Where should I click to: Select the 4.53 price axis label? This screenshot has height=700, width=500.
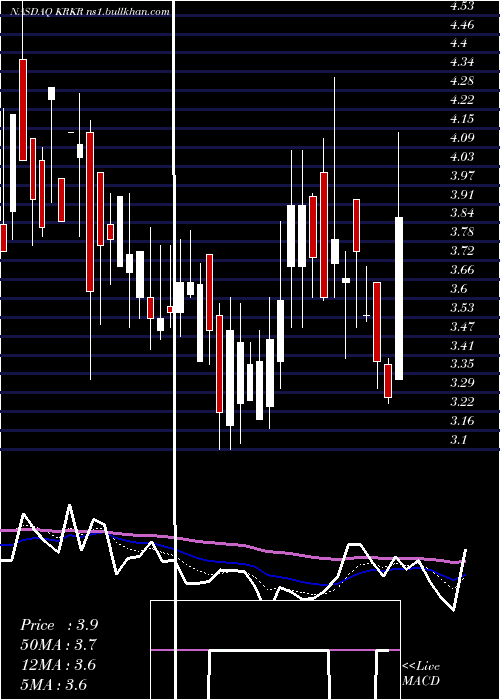click(462, 6)
